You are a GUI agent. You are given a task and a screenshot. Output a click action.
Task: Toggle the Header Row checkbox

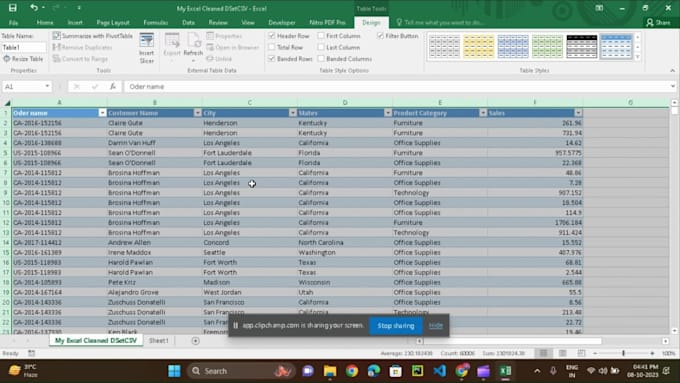[272, 36]
